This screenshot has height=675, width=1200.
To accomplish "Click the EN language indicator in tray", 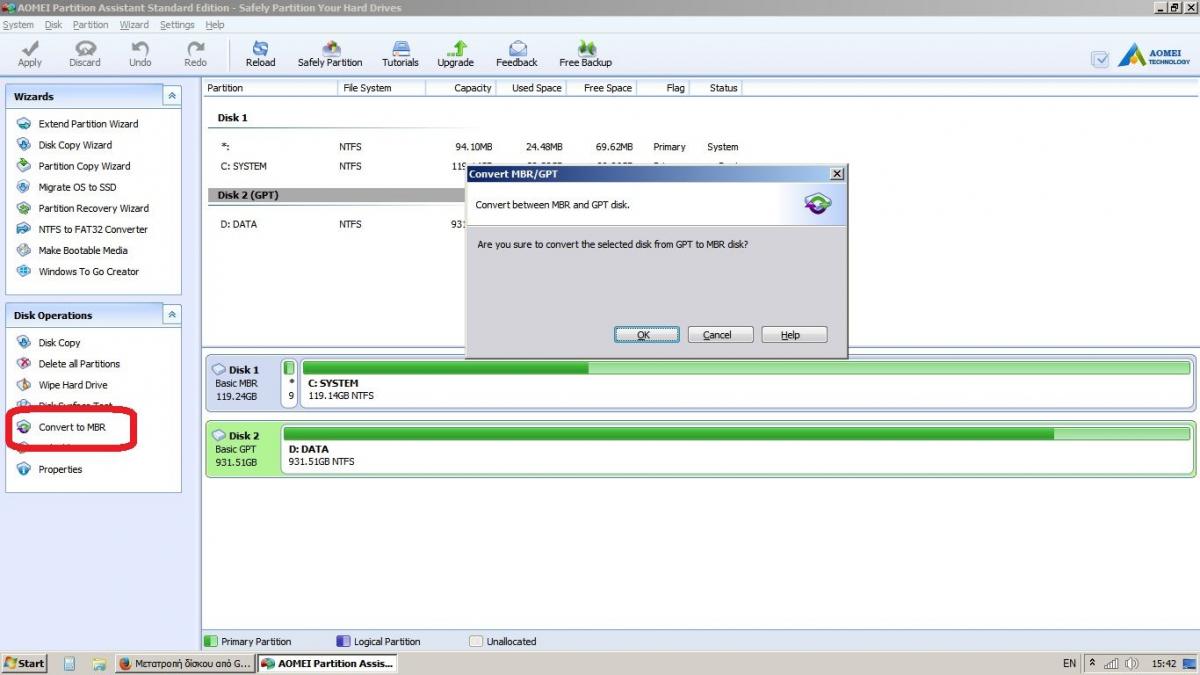I will [x=1069, y=663].
